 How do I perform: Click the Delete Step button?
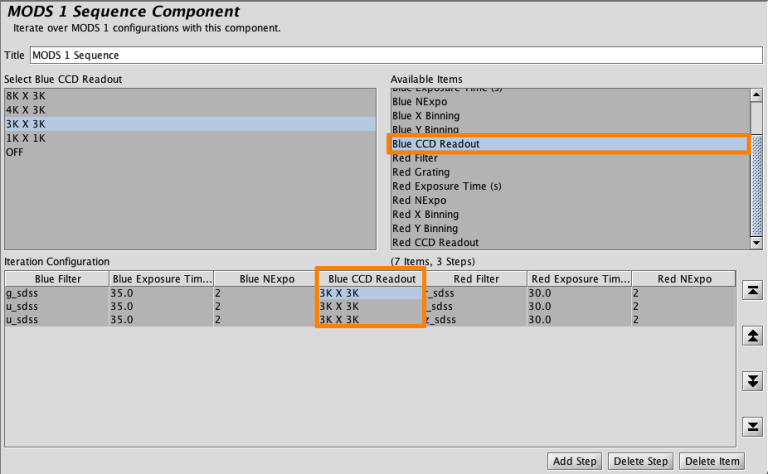point(641,461)
